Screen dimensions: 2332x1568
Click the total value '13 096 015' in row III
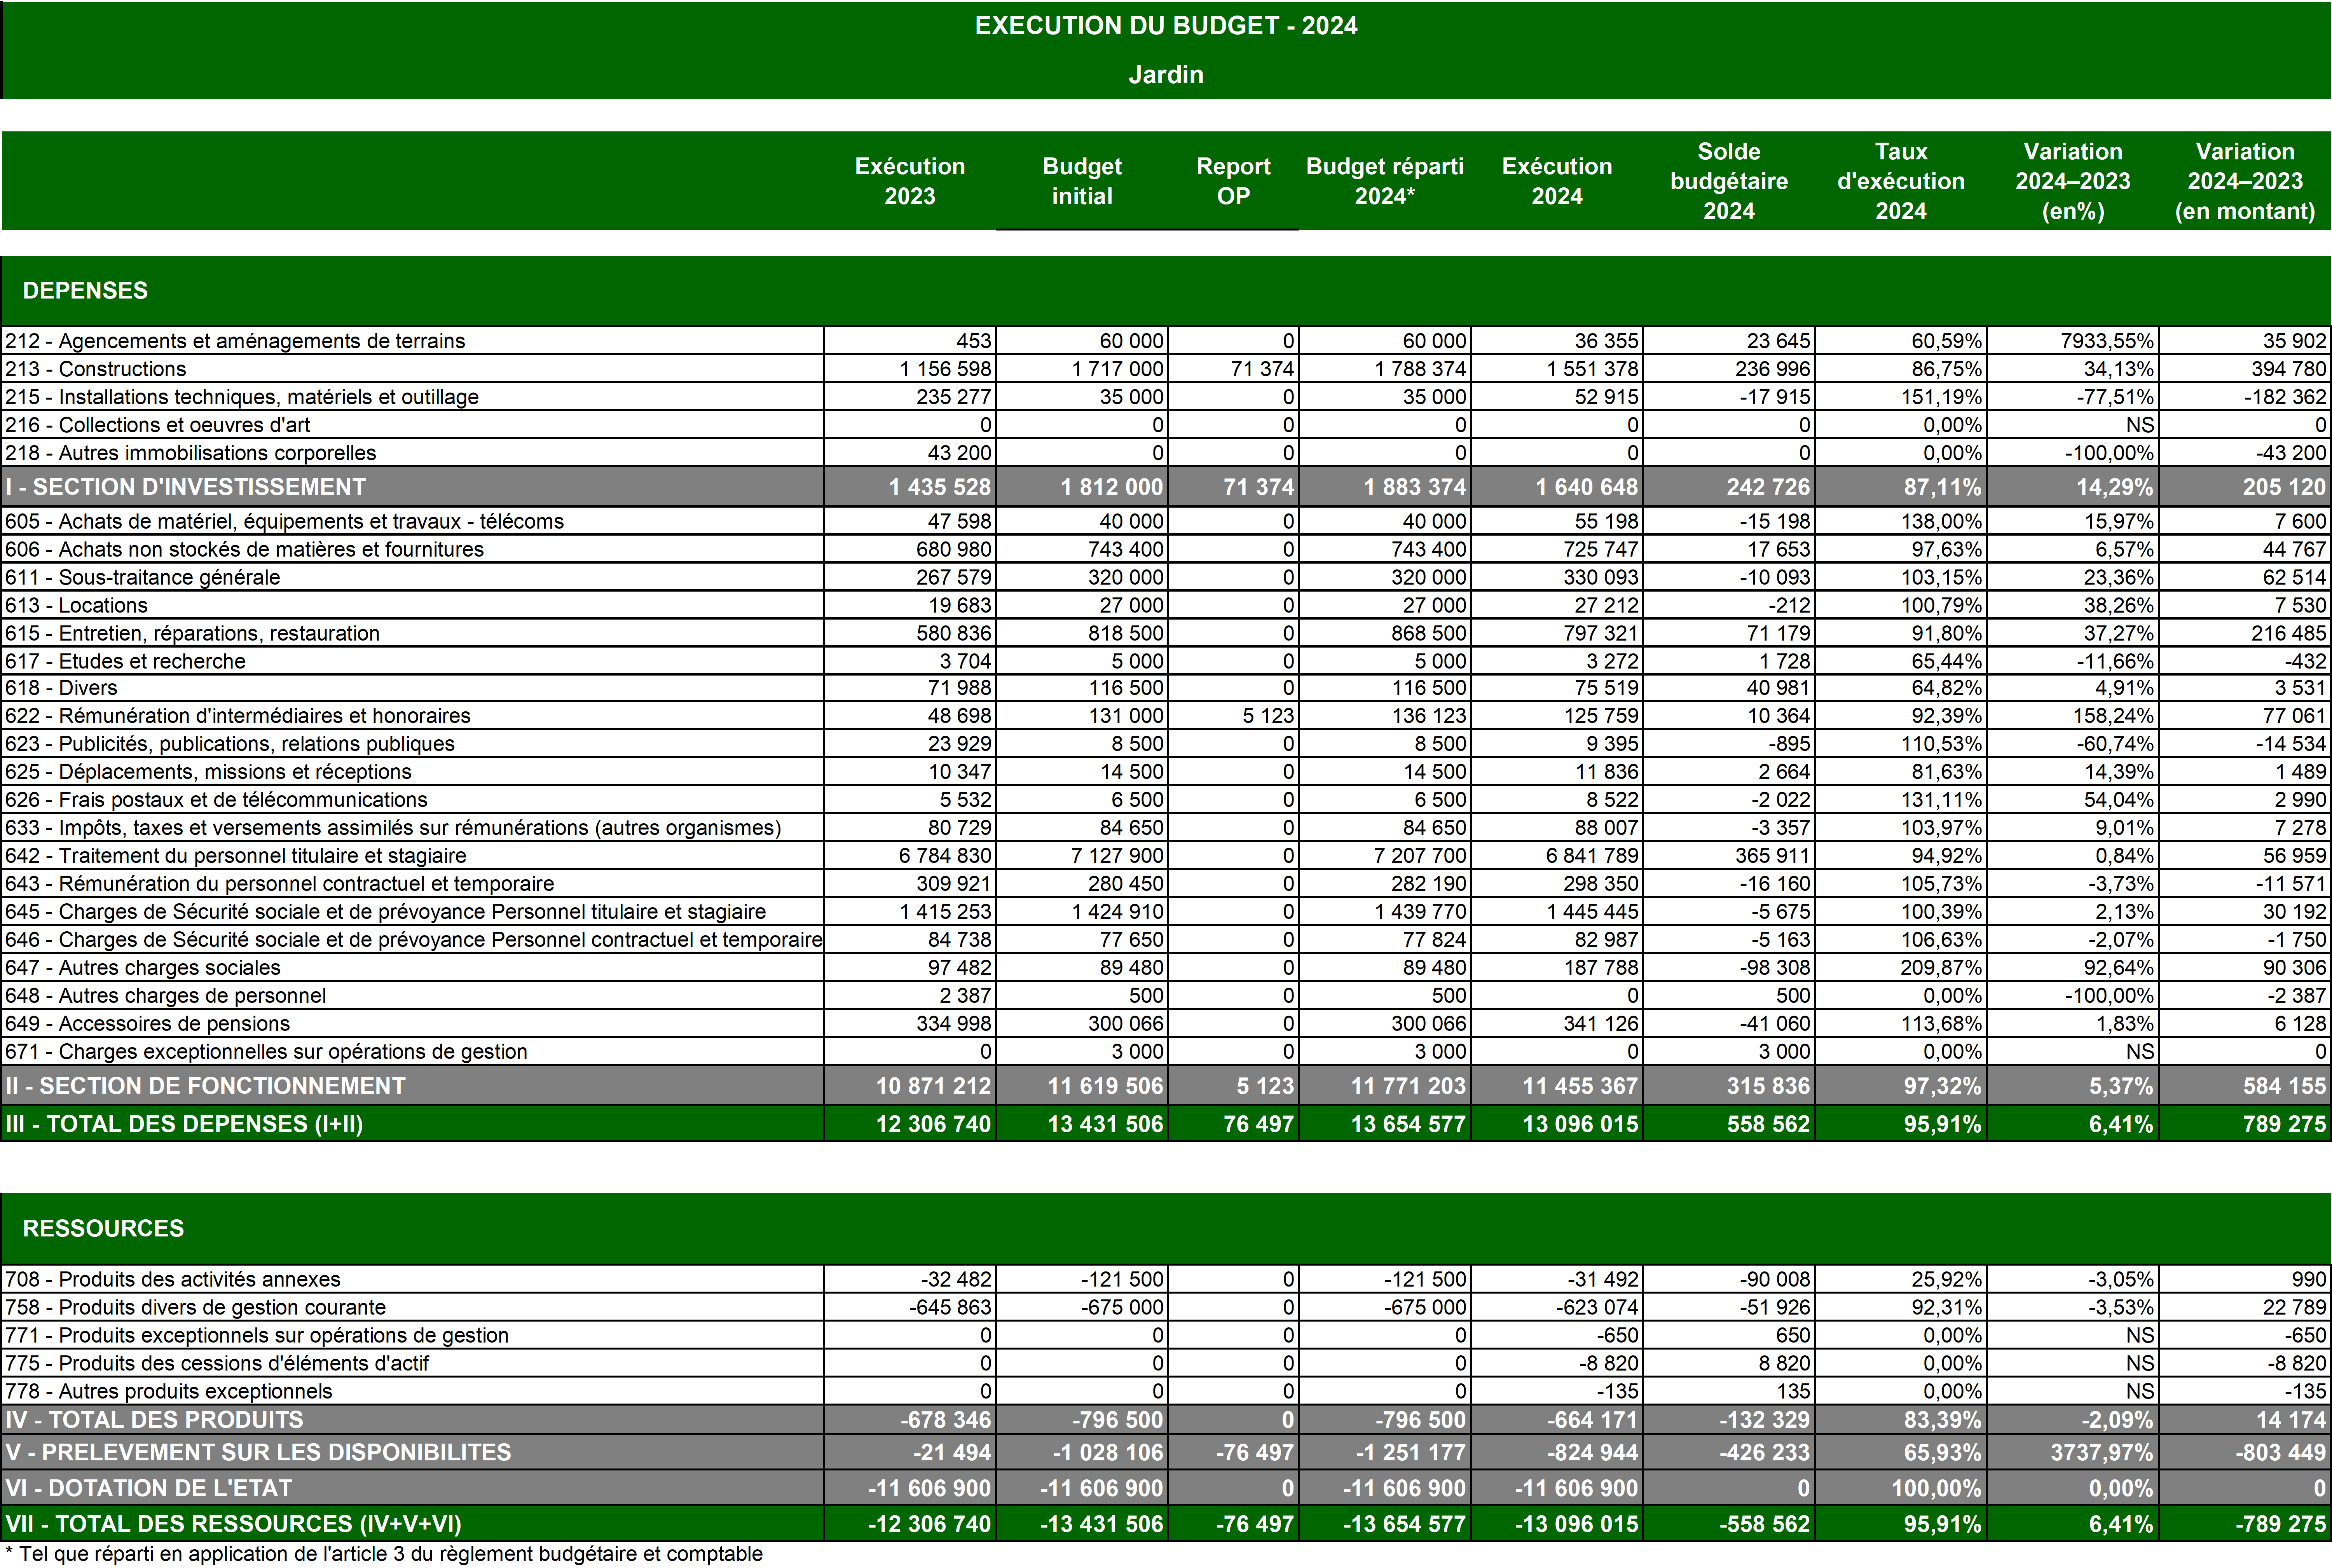tap(1580, 1124)
